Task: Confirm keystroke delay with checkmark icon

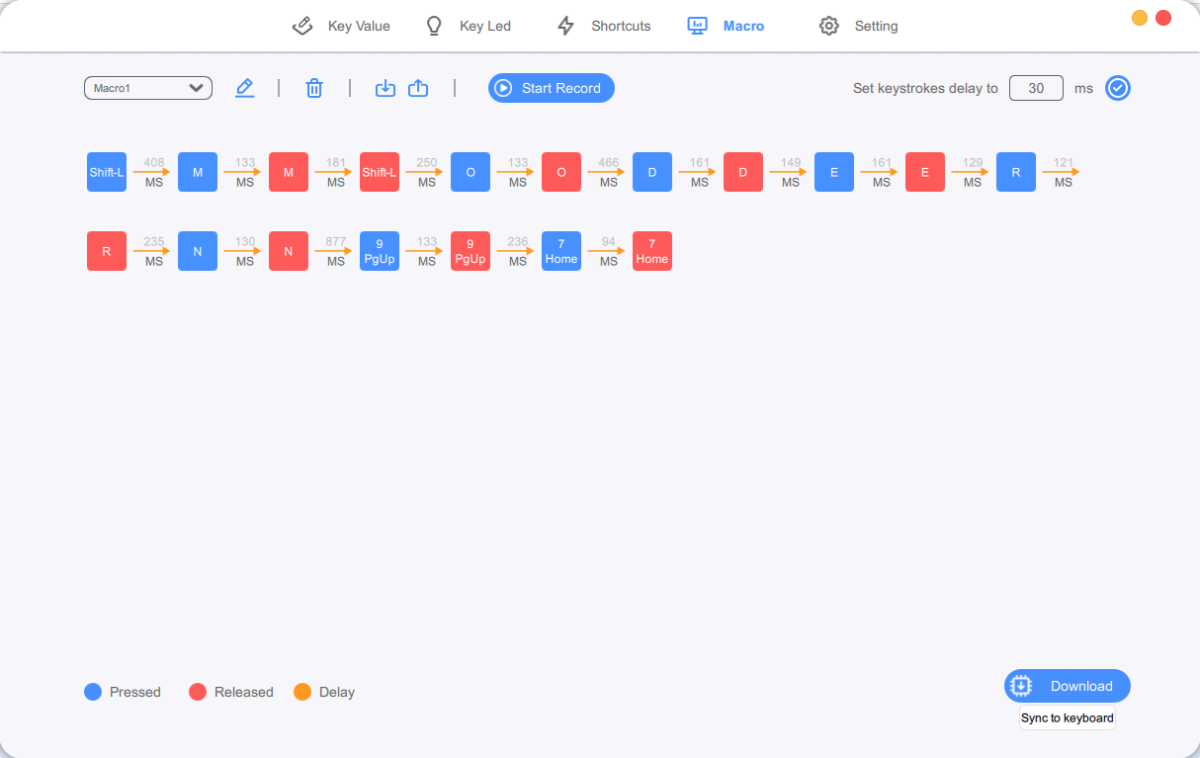Action: [1117, 88]
